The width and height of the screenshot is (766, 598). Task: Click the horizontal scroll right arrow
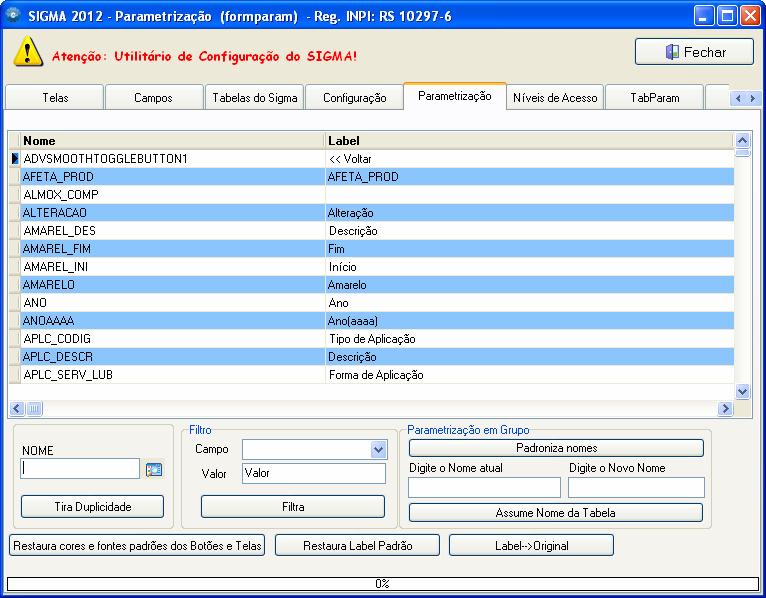coord(725,408)
